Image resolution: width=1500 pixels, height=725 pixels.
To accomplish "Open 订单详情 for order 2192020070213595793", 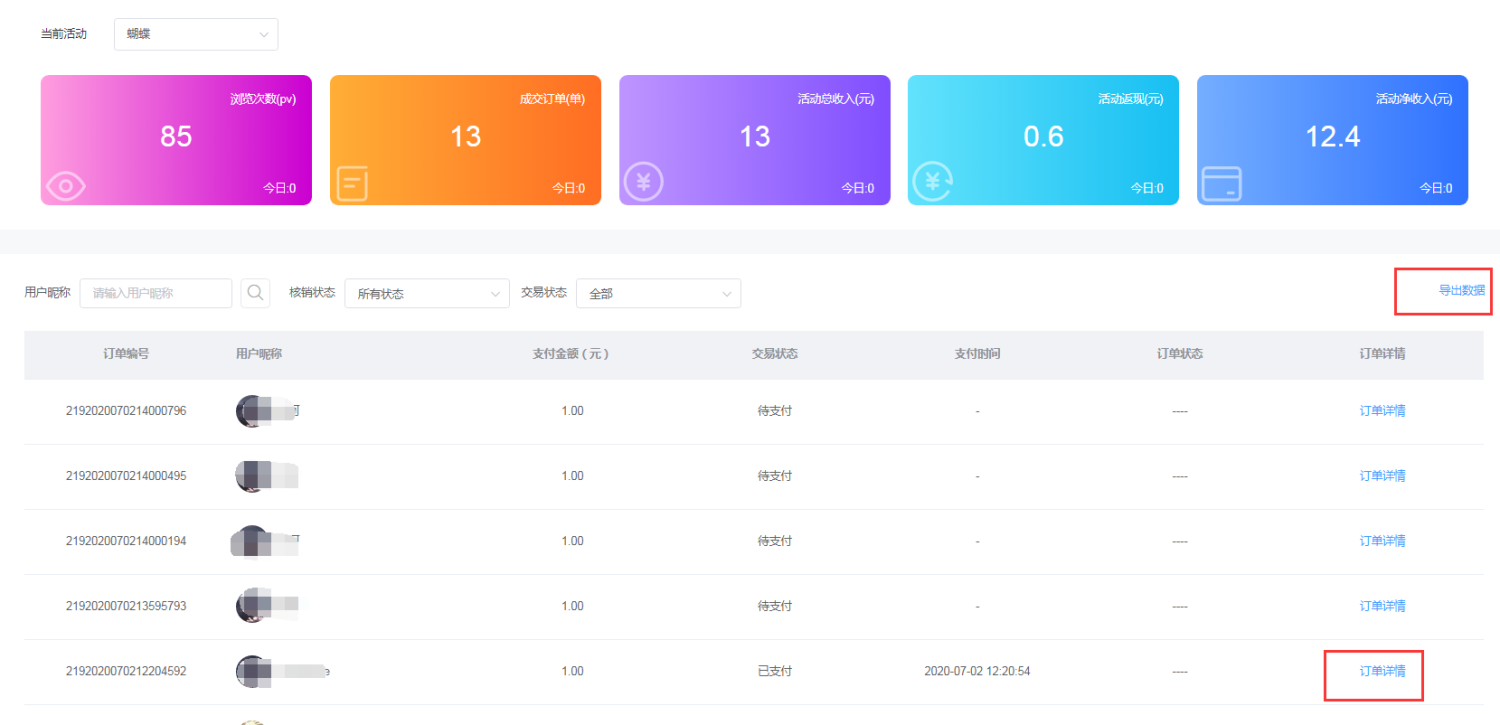I will click(1382, 606).
